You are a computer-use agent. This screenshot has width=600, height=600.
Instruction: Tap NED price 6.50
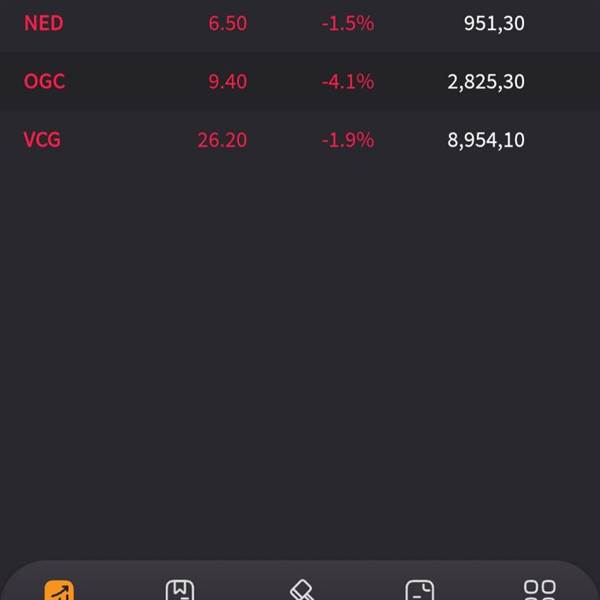[x=228, y=23]
